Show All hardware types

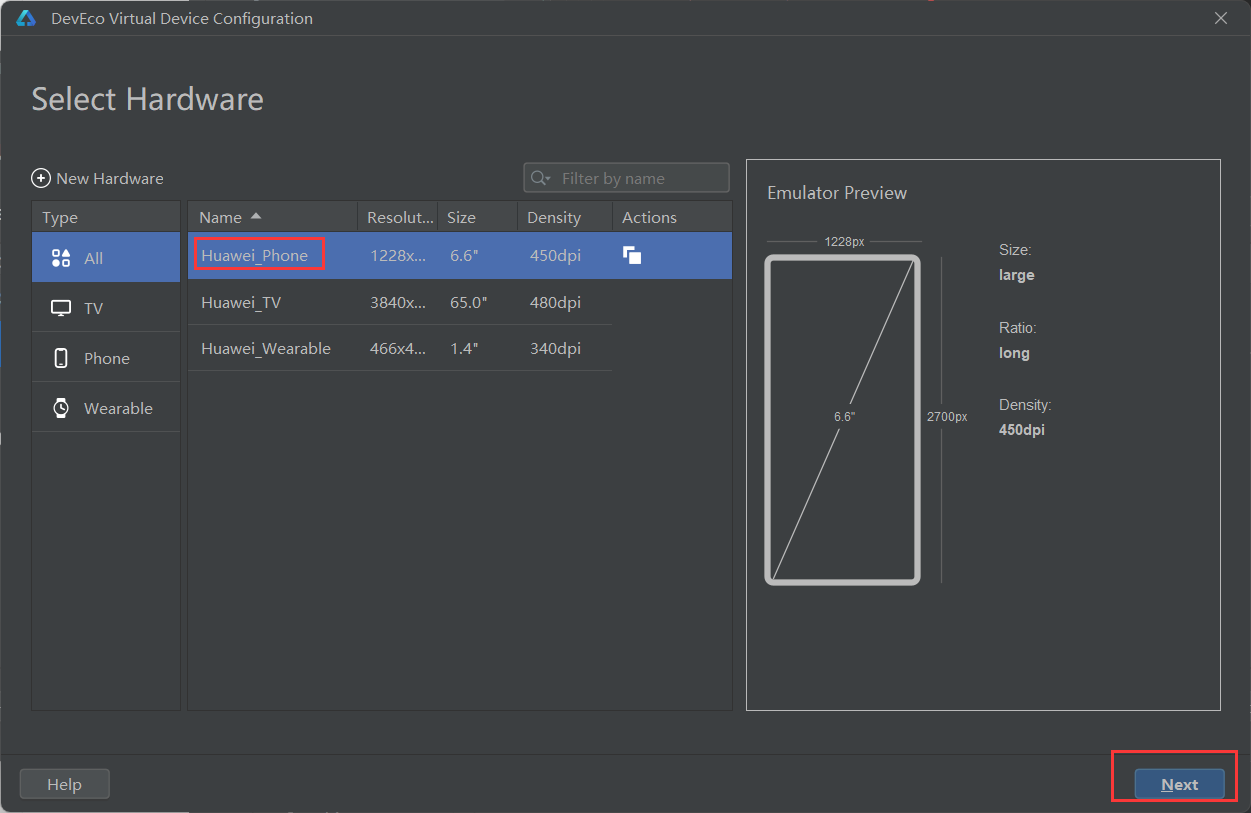pyautogui.click(x=106, y=258)
